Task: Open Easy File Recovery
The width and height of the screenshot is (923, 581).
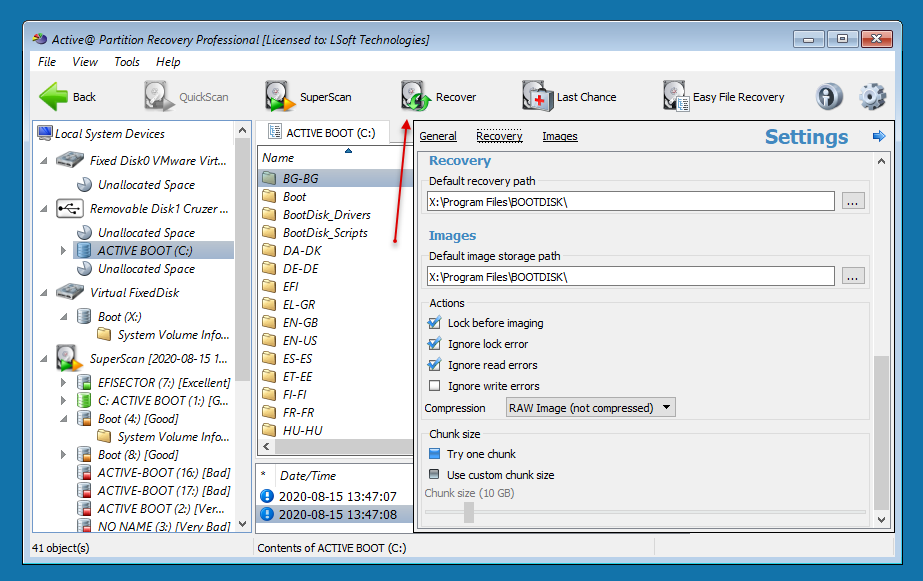Action: [x=723, y=97]
